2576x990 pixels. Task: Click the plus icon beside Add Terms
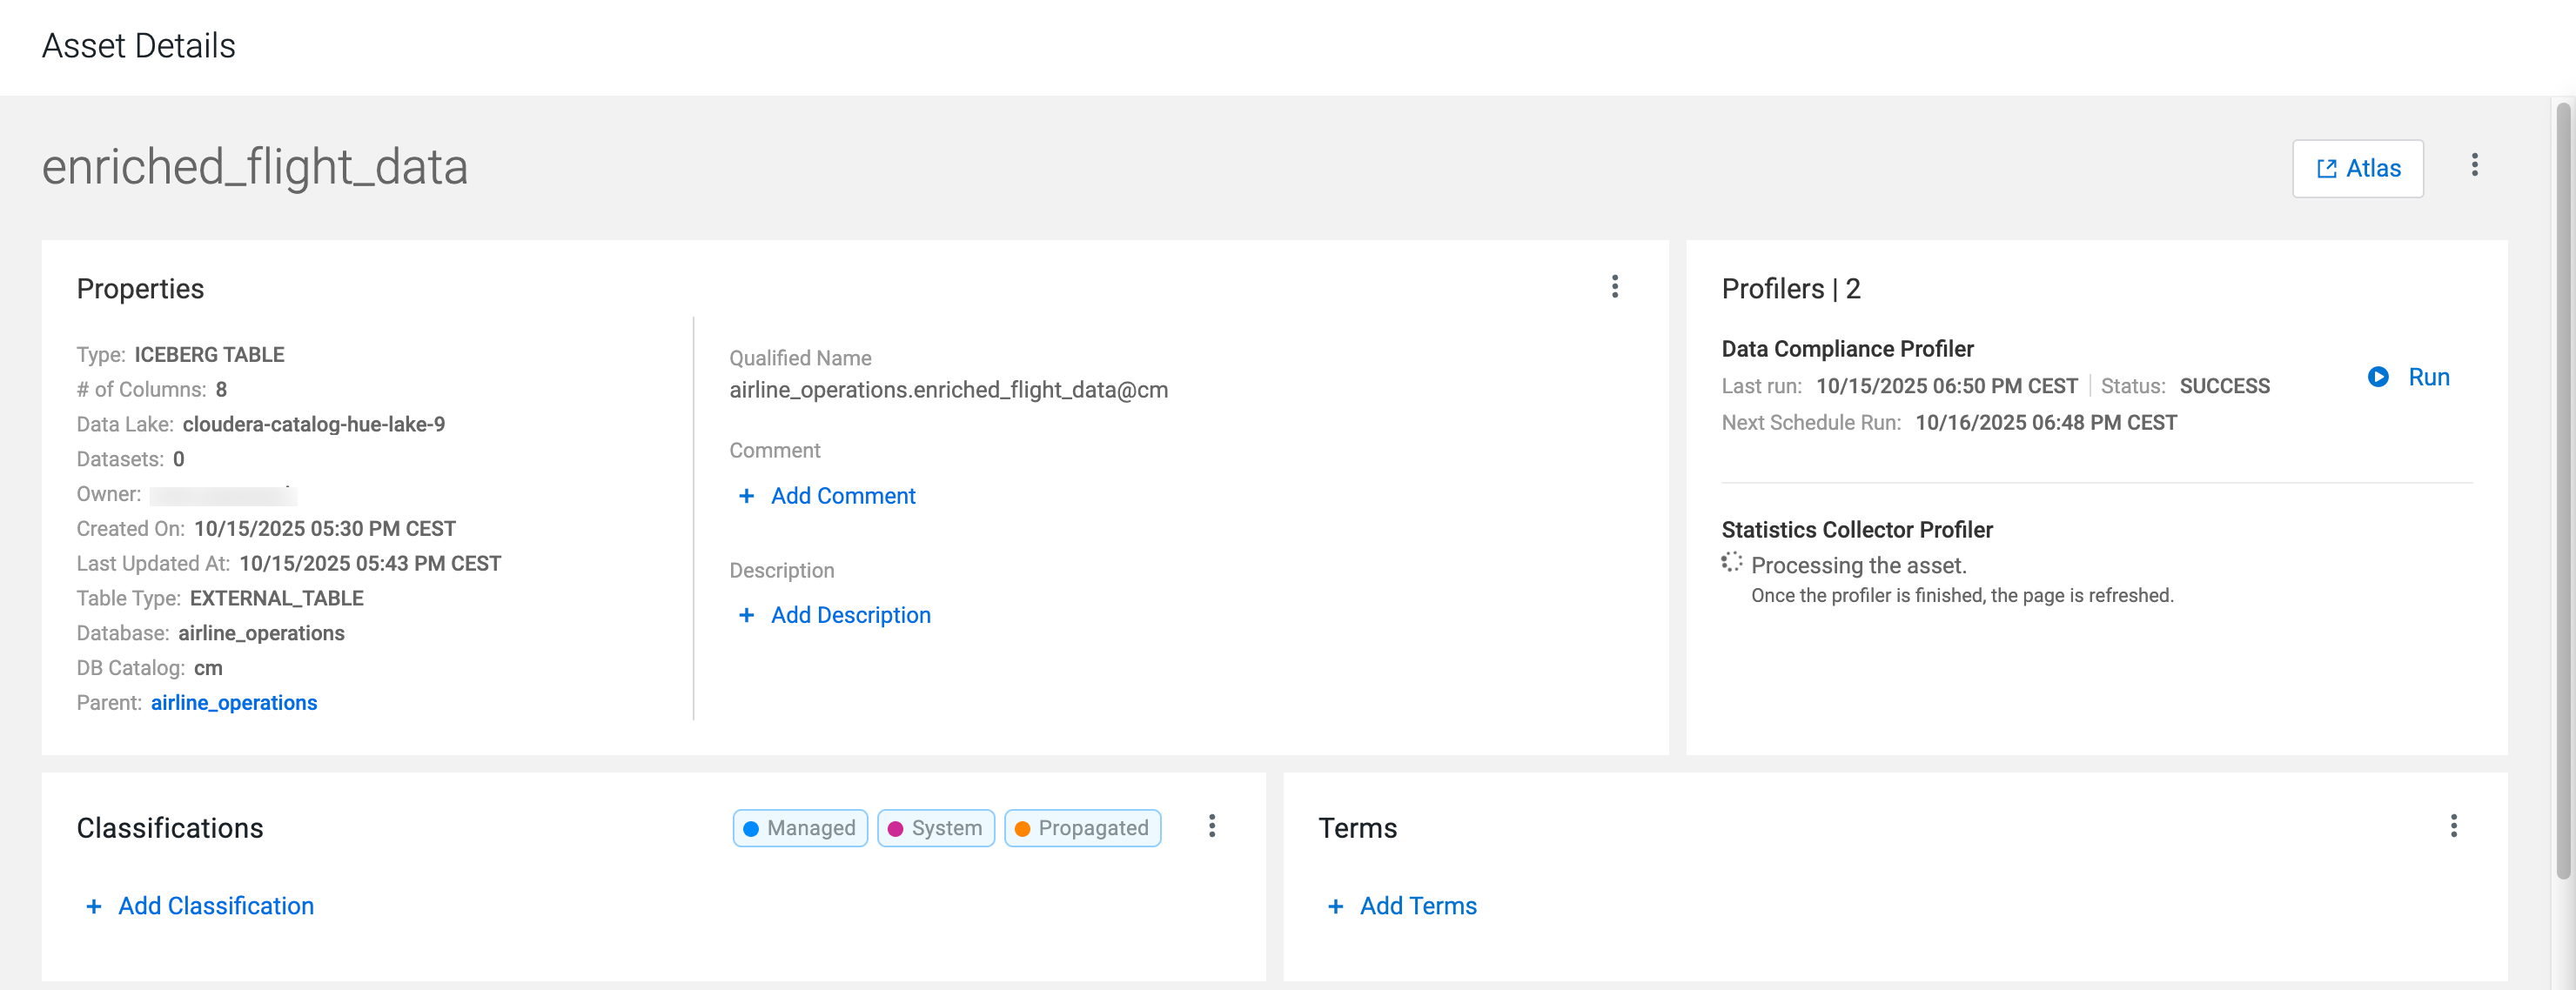(1335, 906)
